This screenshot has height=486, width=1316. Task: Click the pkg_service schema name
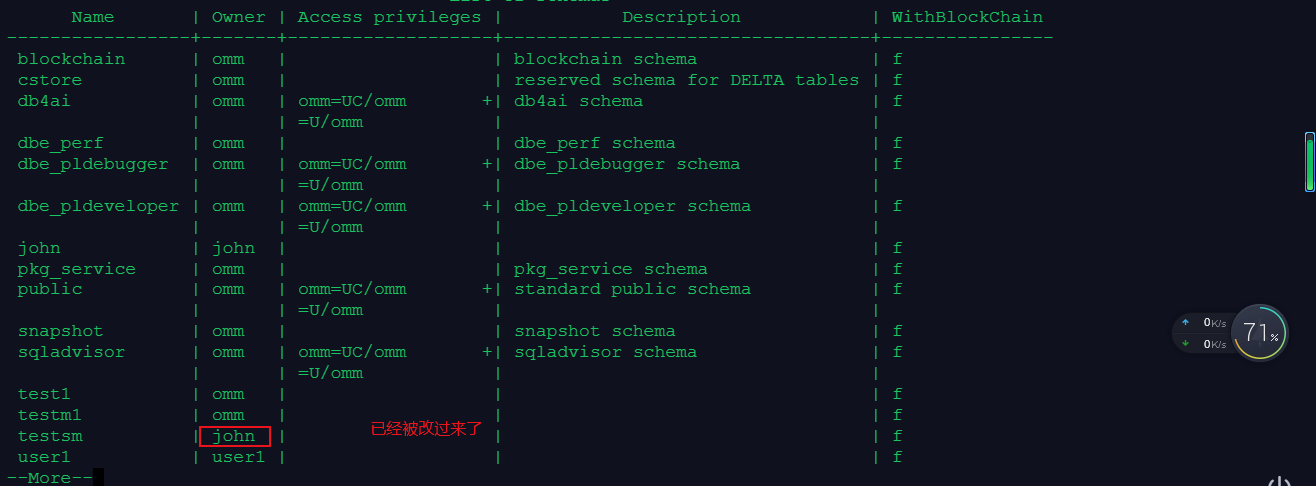(x=76, y=269)
